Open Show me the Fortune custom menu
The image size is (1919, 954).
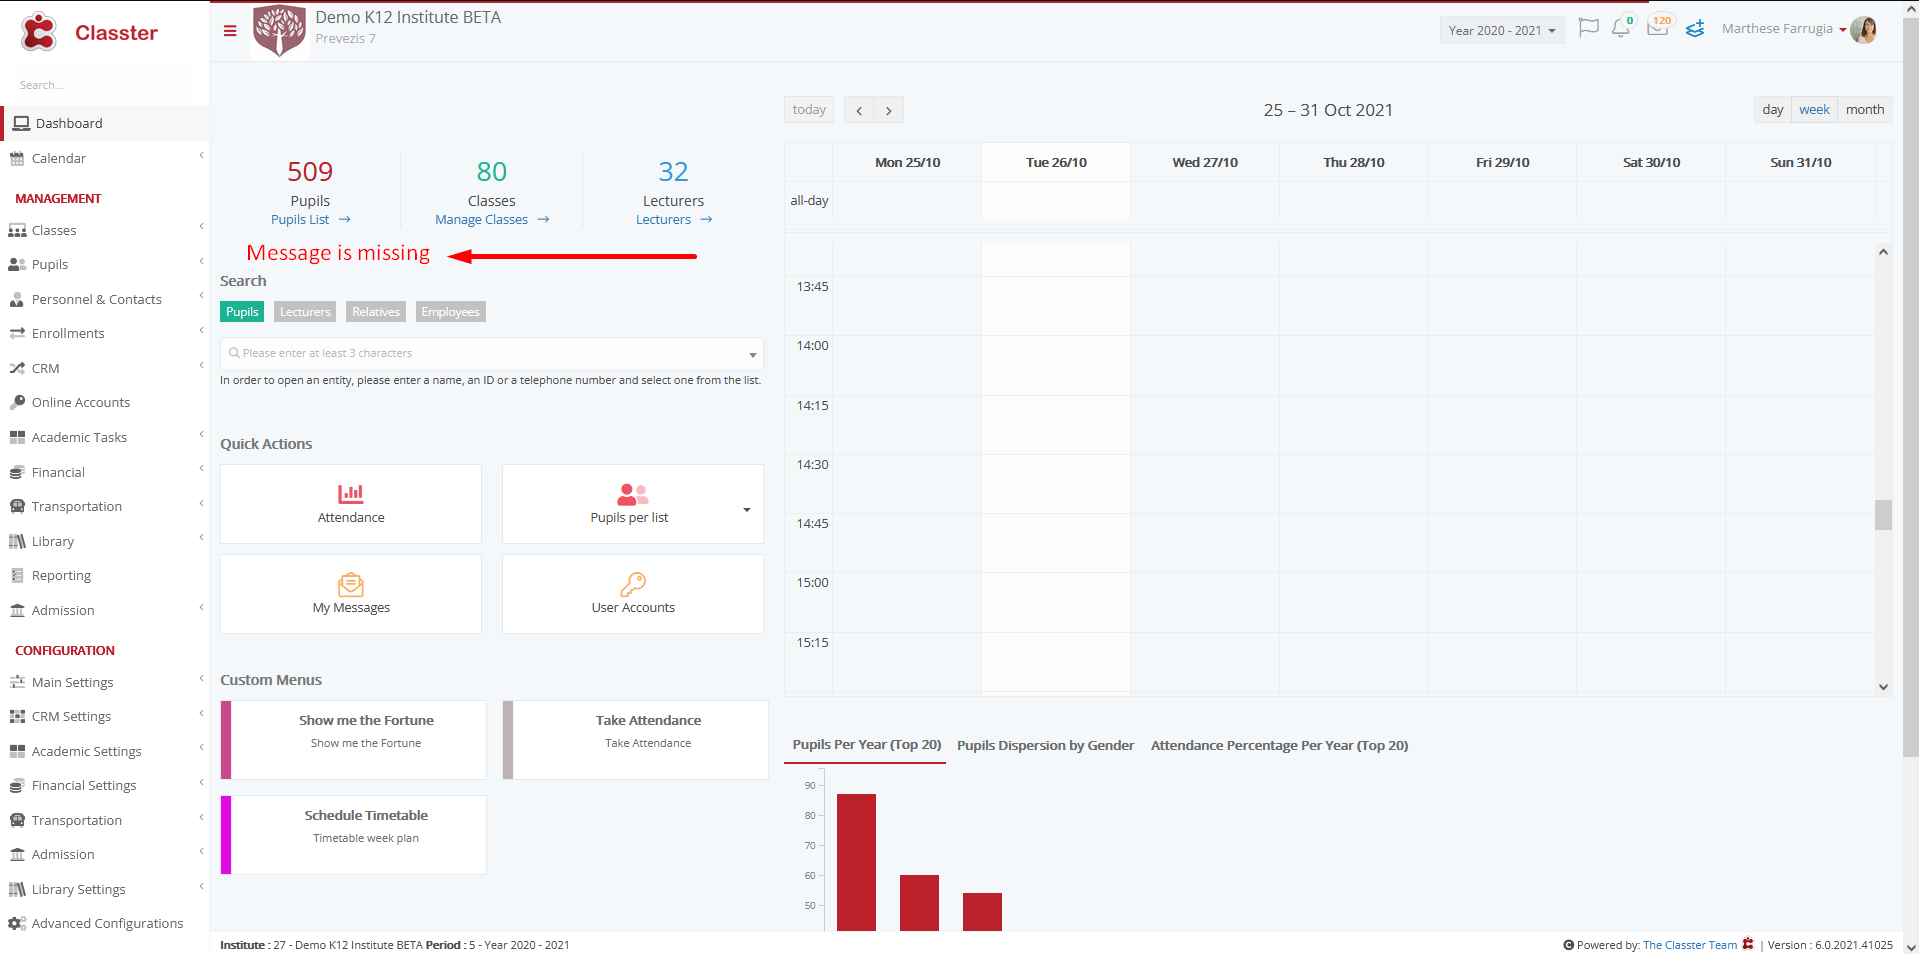point(354,740)
